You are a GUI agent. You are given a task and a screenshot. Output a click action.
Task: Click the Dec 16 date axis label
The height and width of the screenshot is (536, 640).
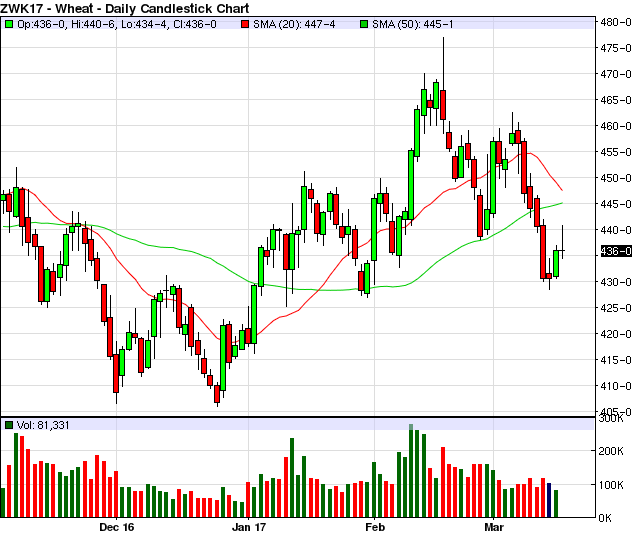117,527
